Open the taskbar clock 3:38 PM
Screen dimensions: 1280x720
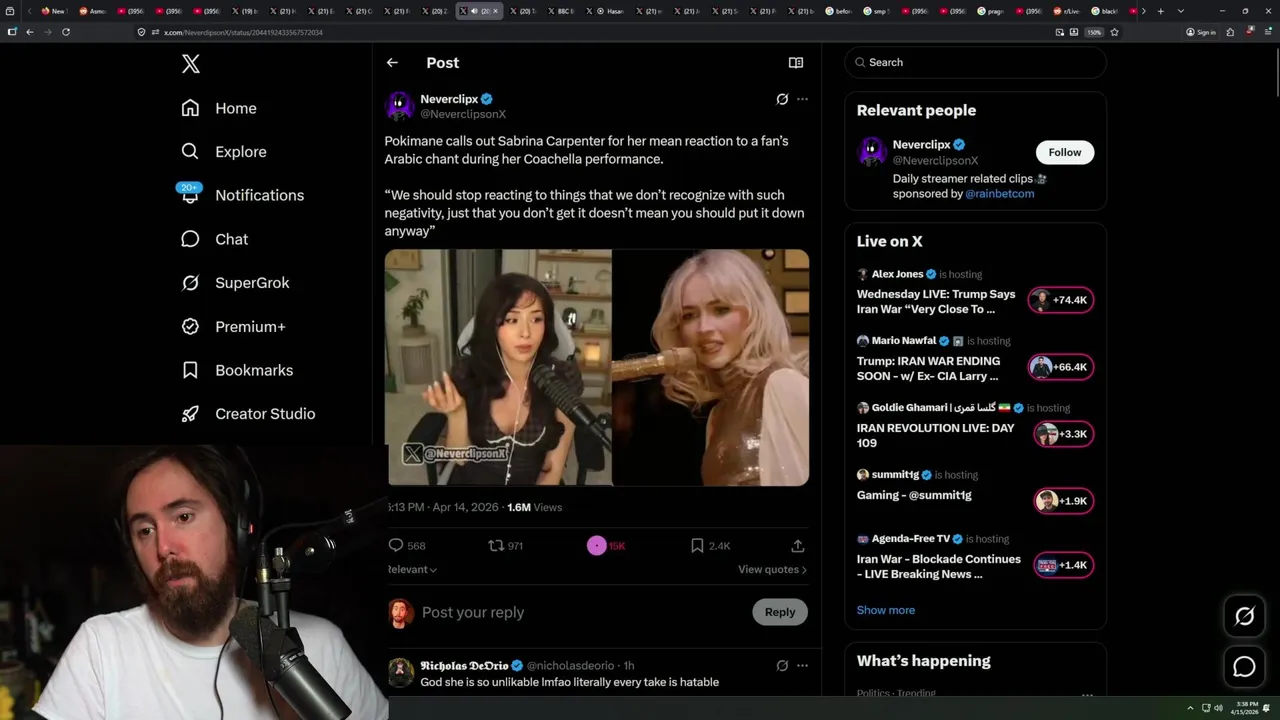(x=1246, y=707)
